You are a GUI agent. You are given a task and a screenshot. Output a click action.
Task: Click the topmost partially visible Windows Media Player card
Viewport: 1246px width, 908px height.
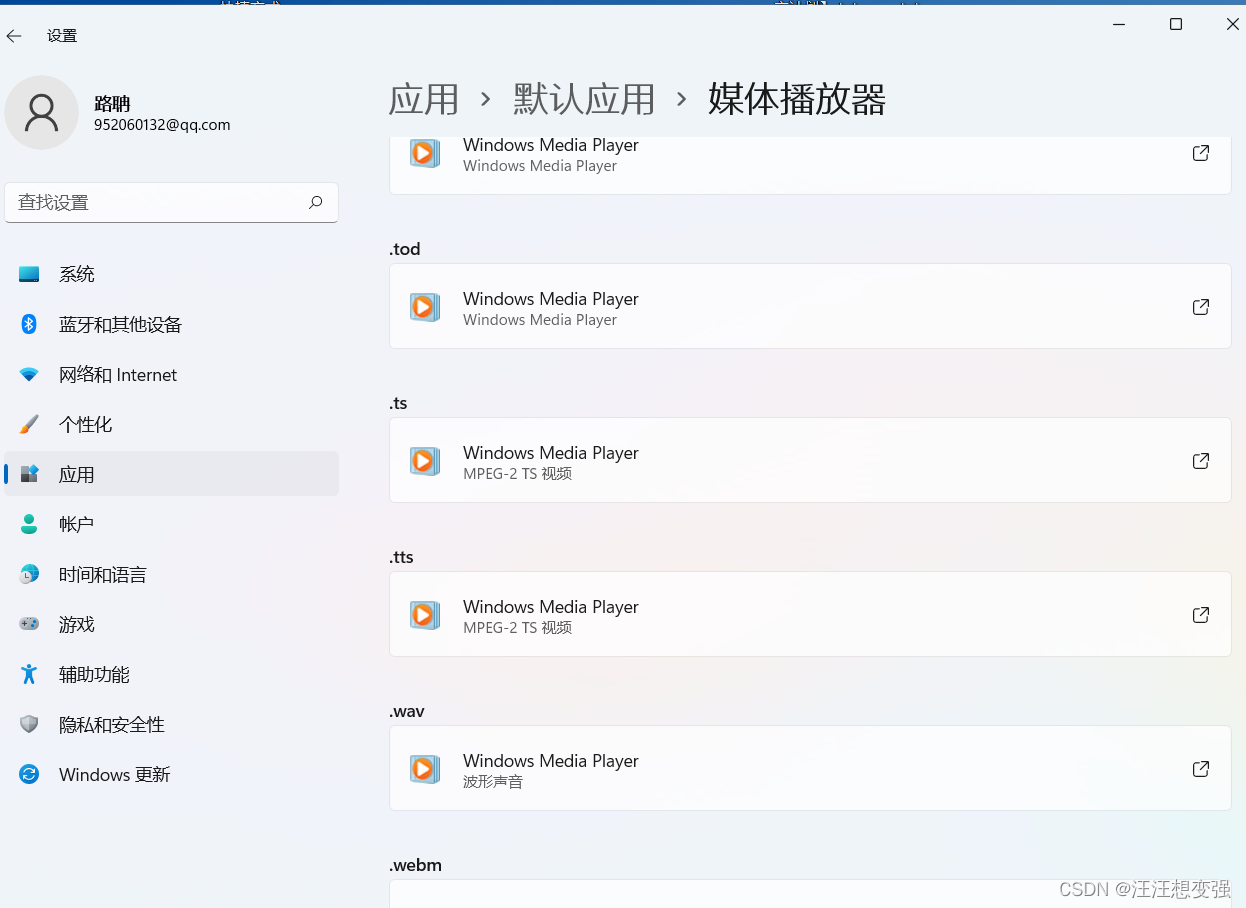click(x=810, y=165)
